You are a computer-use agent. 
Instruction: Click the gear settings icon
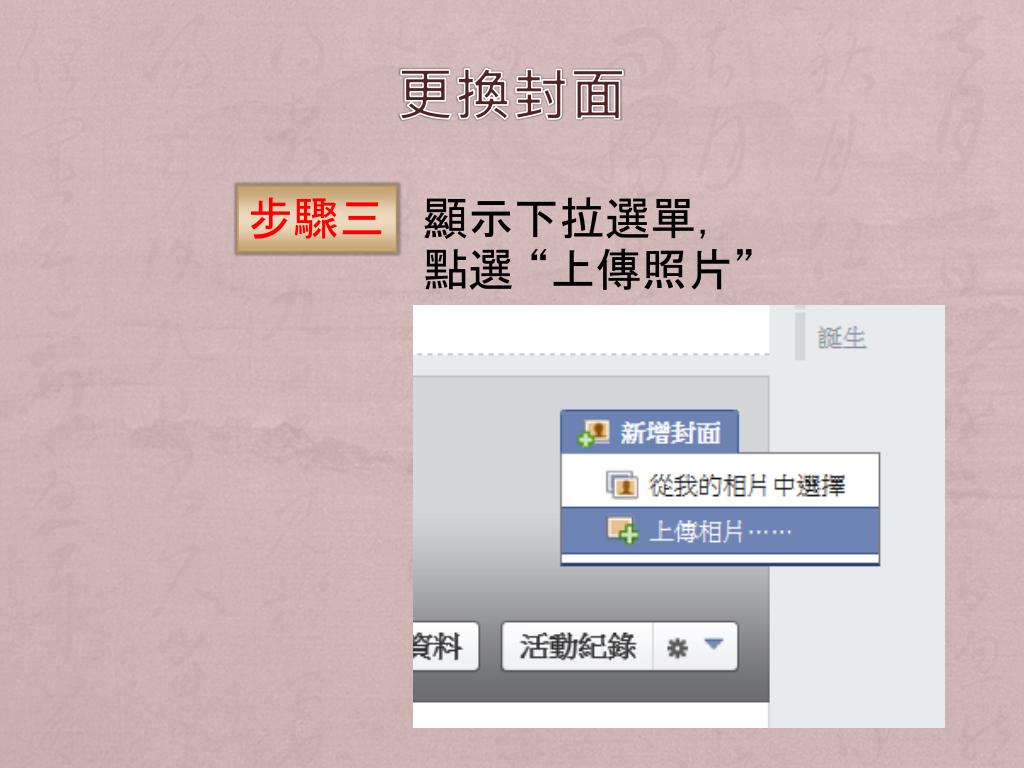677,648
